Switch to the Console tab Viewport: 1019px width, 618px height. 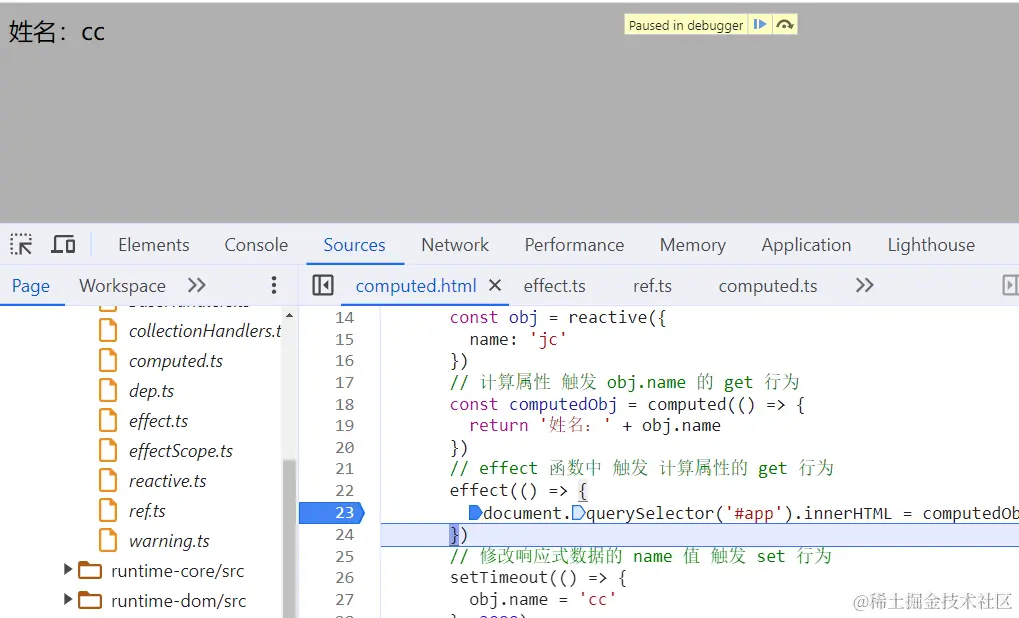pyautogui.click(x=256, y=245)
